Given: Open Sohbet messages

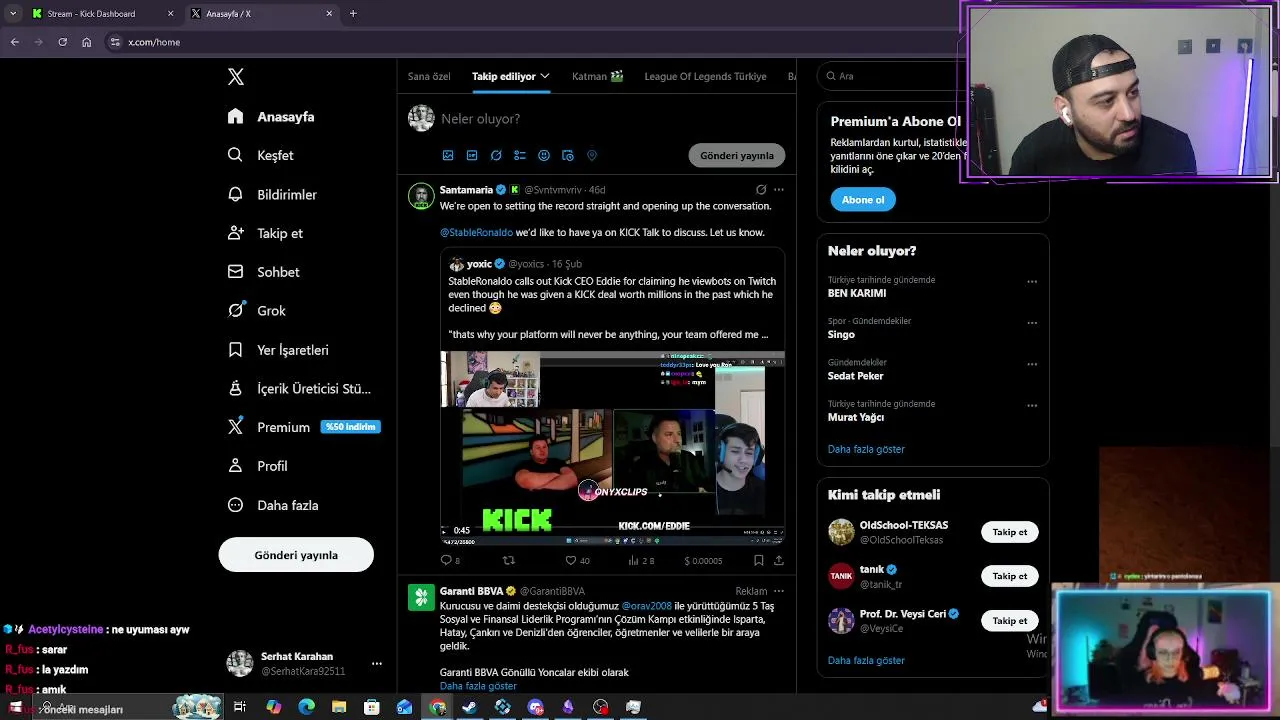Looking at the screenshot, I should [263, 272].
